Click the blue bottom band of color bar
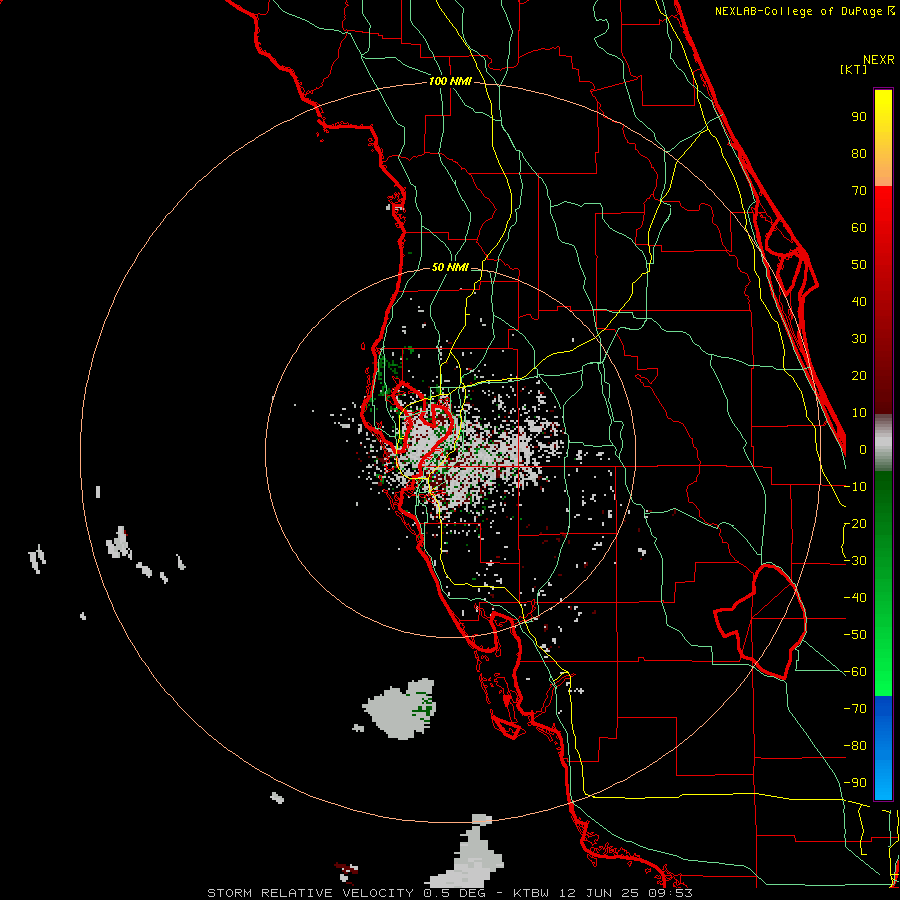Image resolution: width=900 pixels, height=900 pixels. [883, 747]
